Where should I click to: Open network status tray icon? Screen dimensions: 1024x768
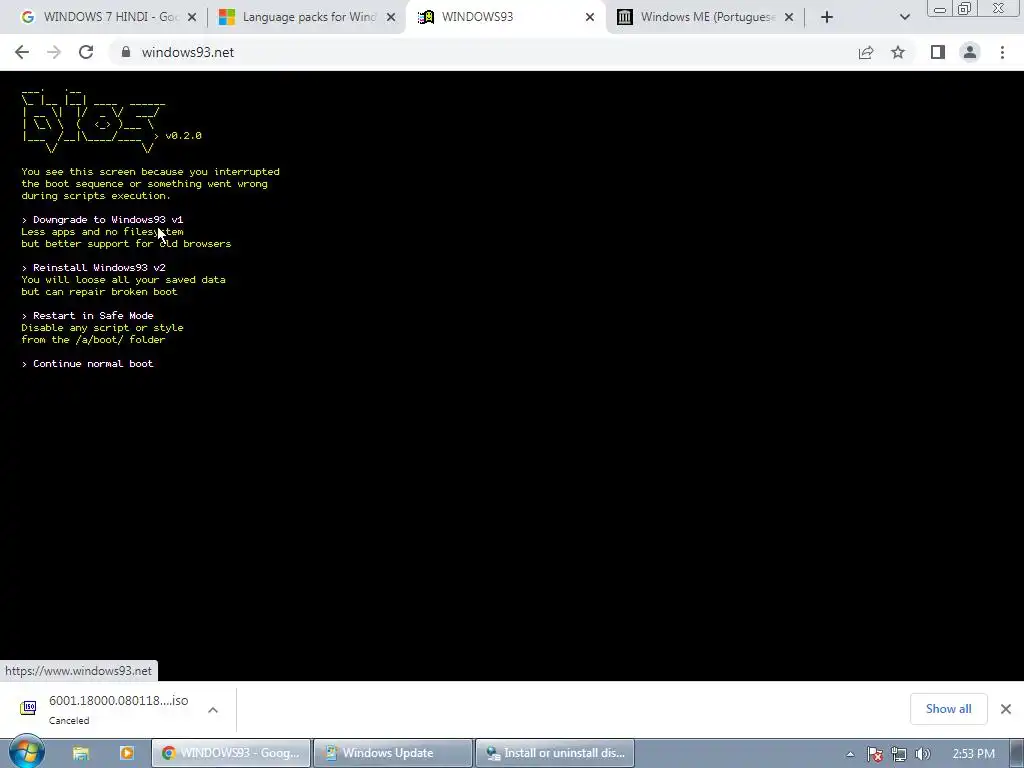(899, 754)
